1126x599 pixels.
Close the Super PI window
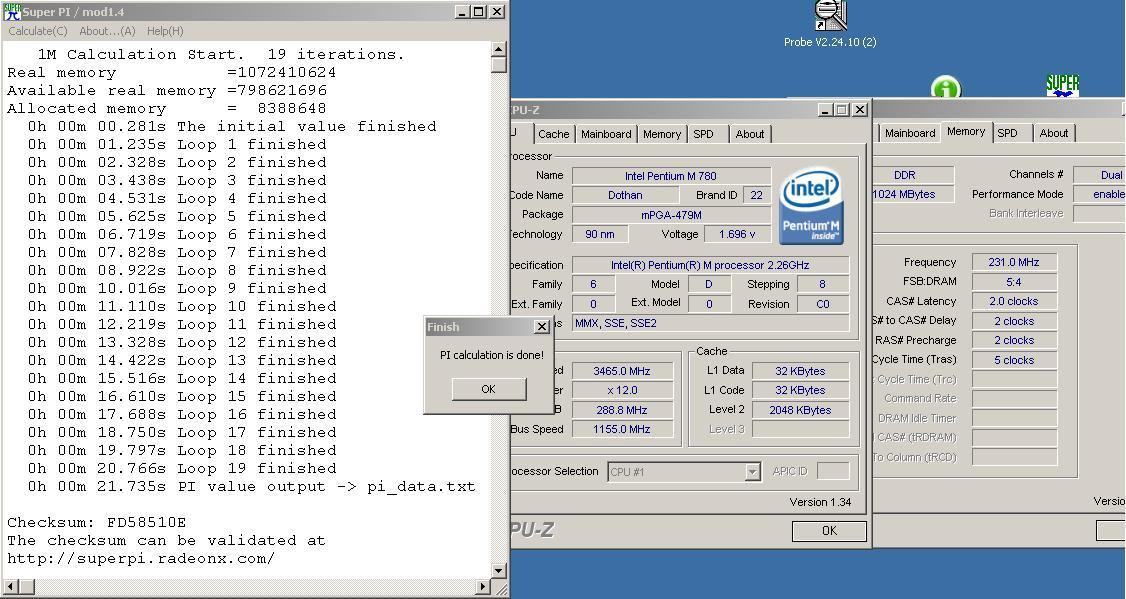(x=496, y=11)
